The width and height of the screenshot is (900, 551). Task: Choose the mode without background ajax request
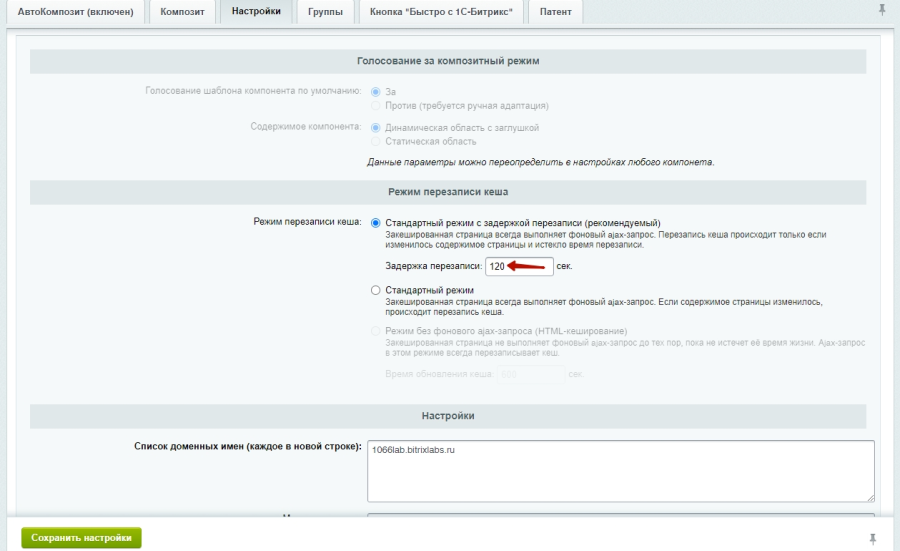376,331
